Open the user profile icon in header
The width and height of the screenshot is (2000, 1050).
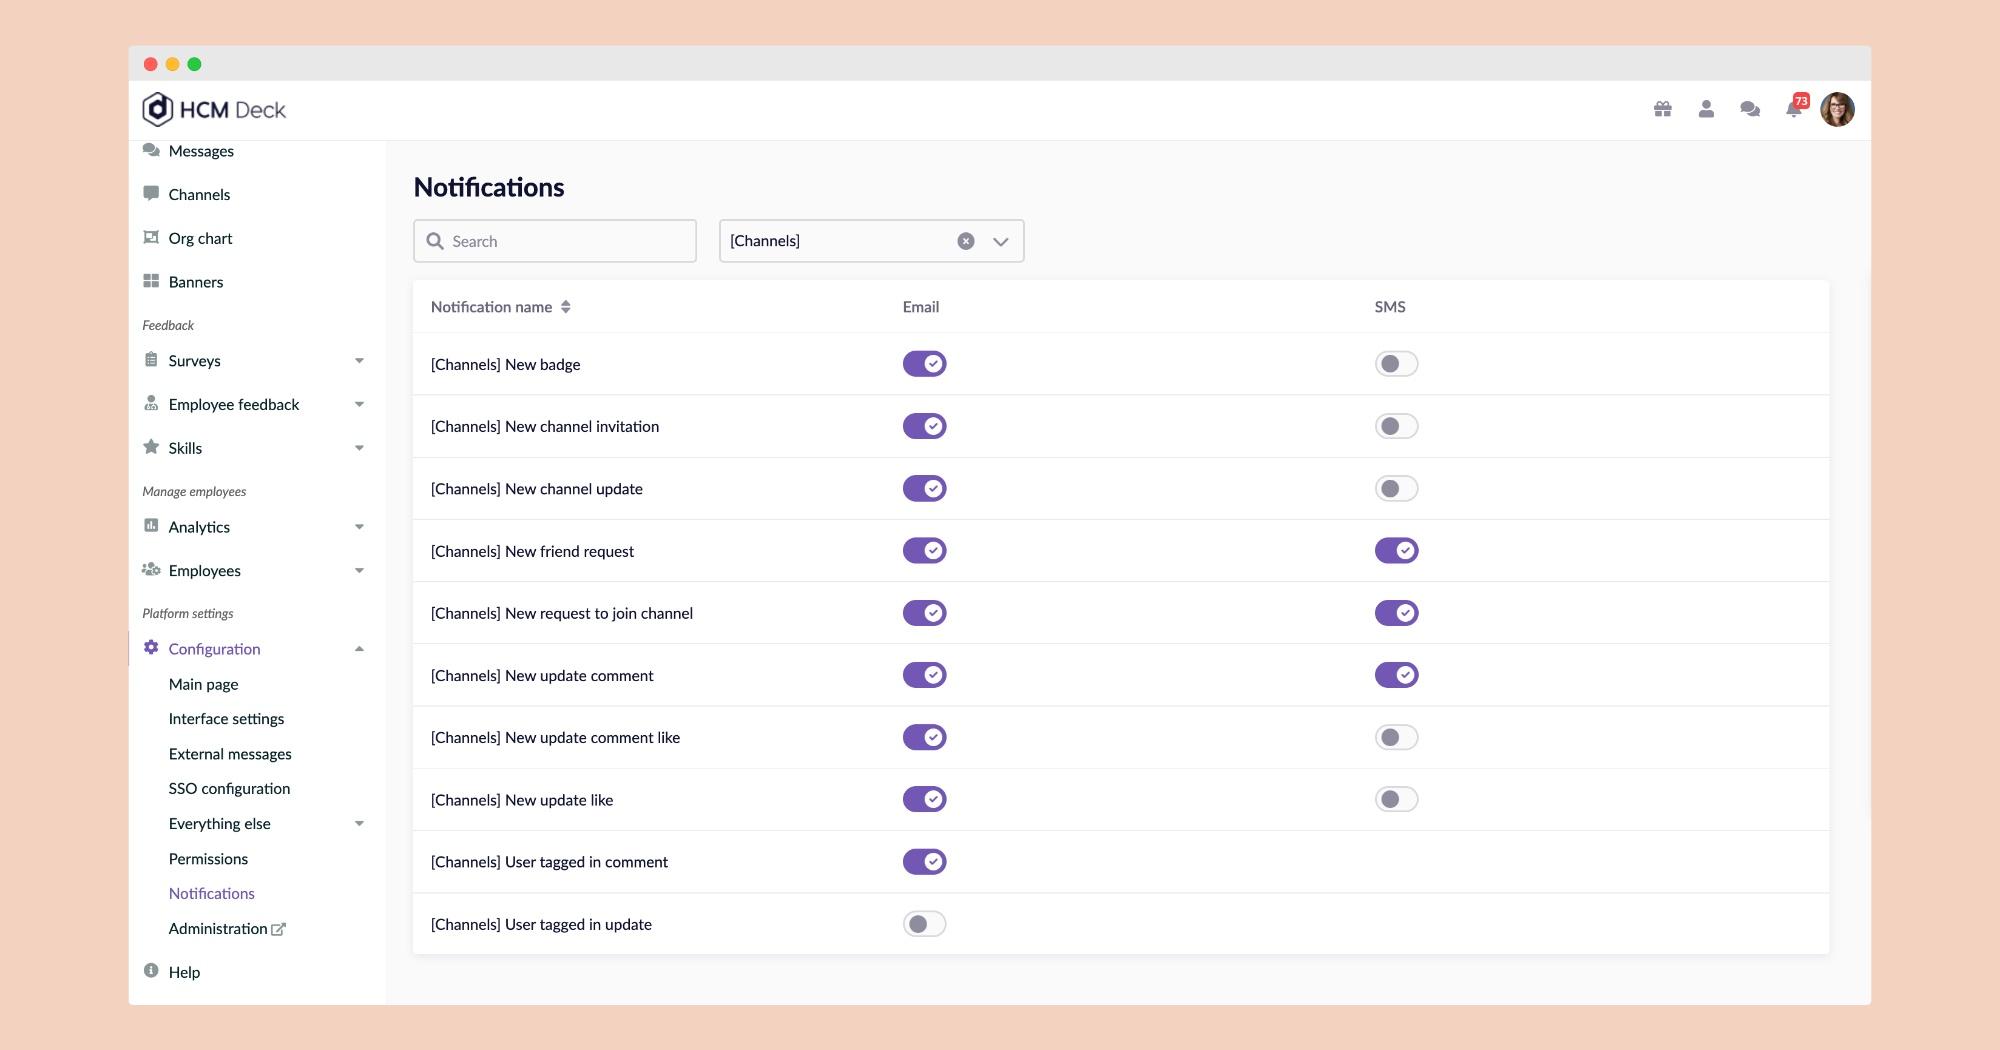[x=1706, y=109]
